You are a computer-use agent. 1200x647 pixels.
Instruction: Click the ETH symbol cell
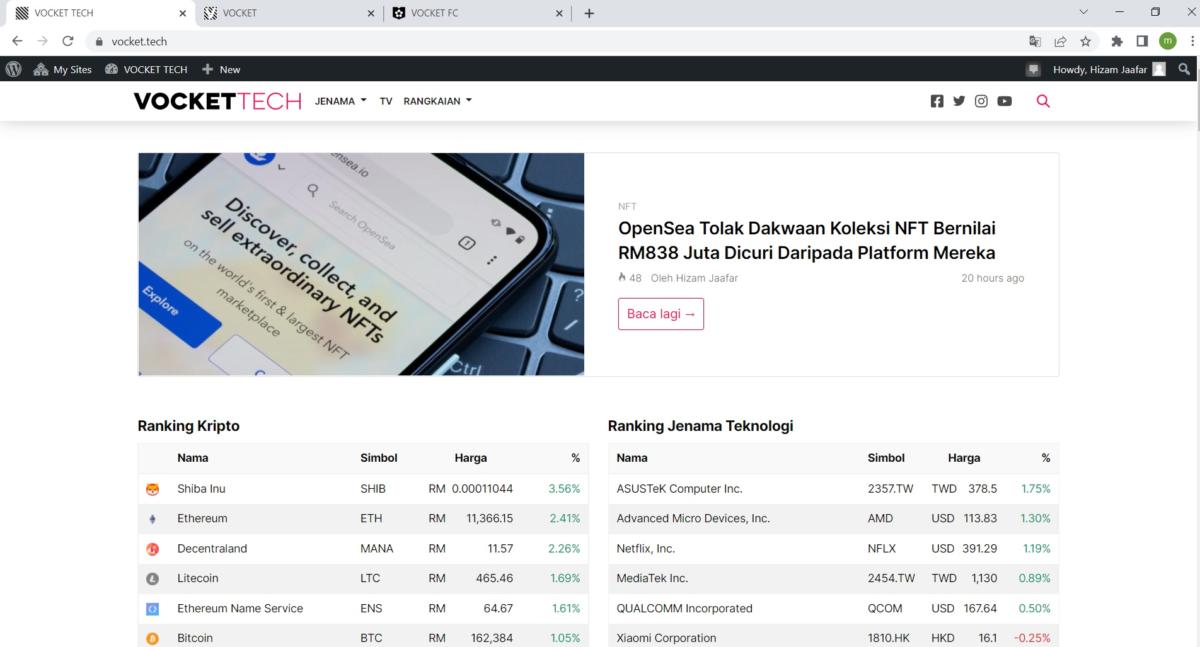(x=369, y=519)
